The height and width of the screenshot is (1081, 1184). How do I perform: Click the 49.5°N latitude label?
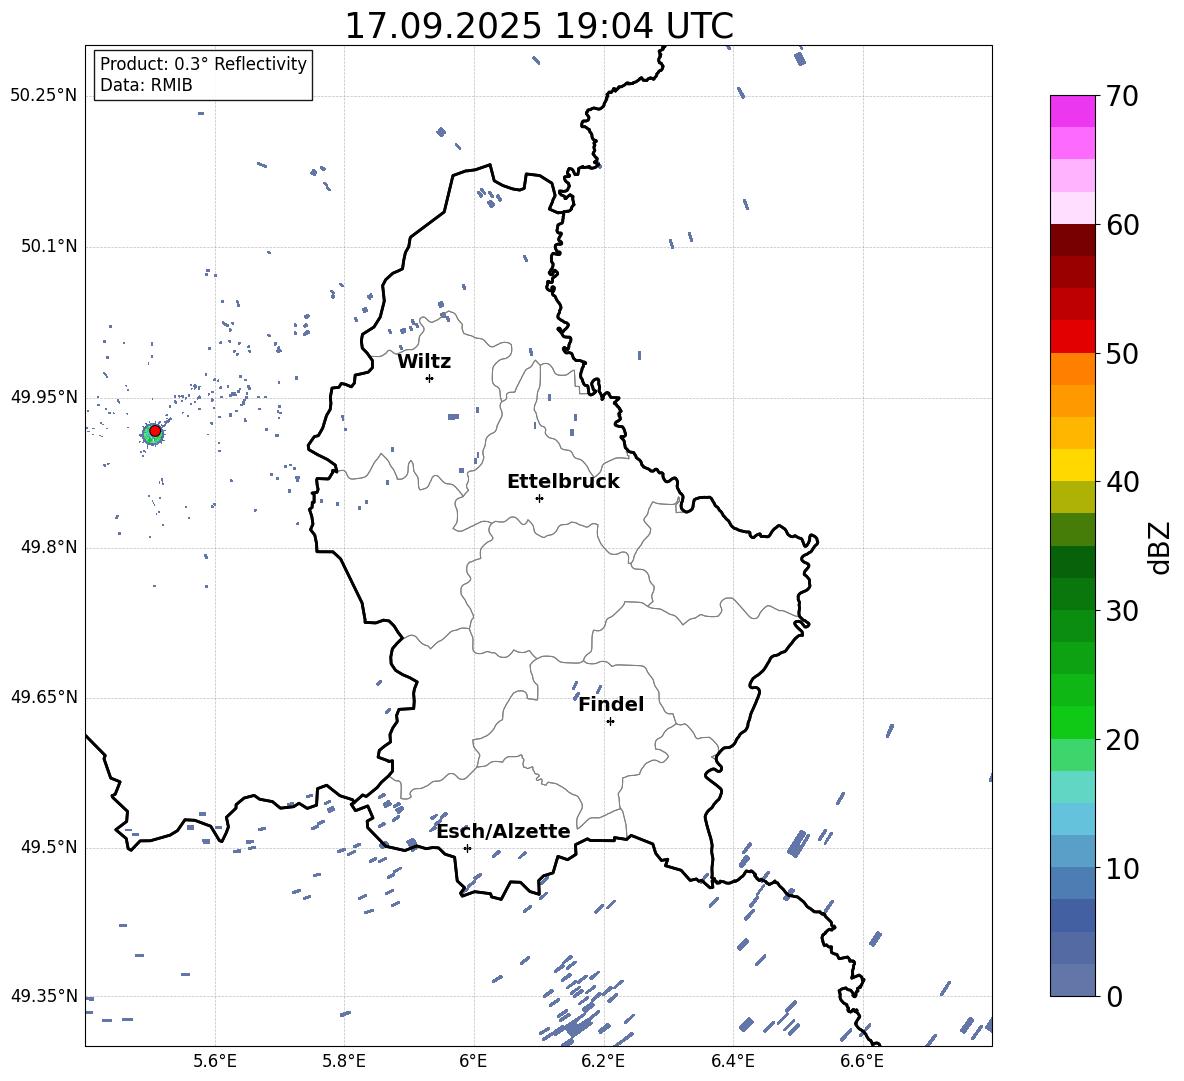[49, 847]
